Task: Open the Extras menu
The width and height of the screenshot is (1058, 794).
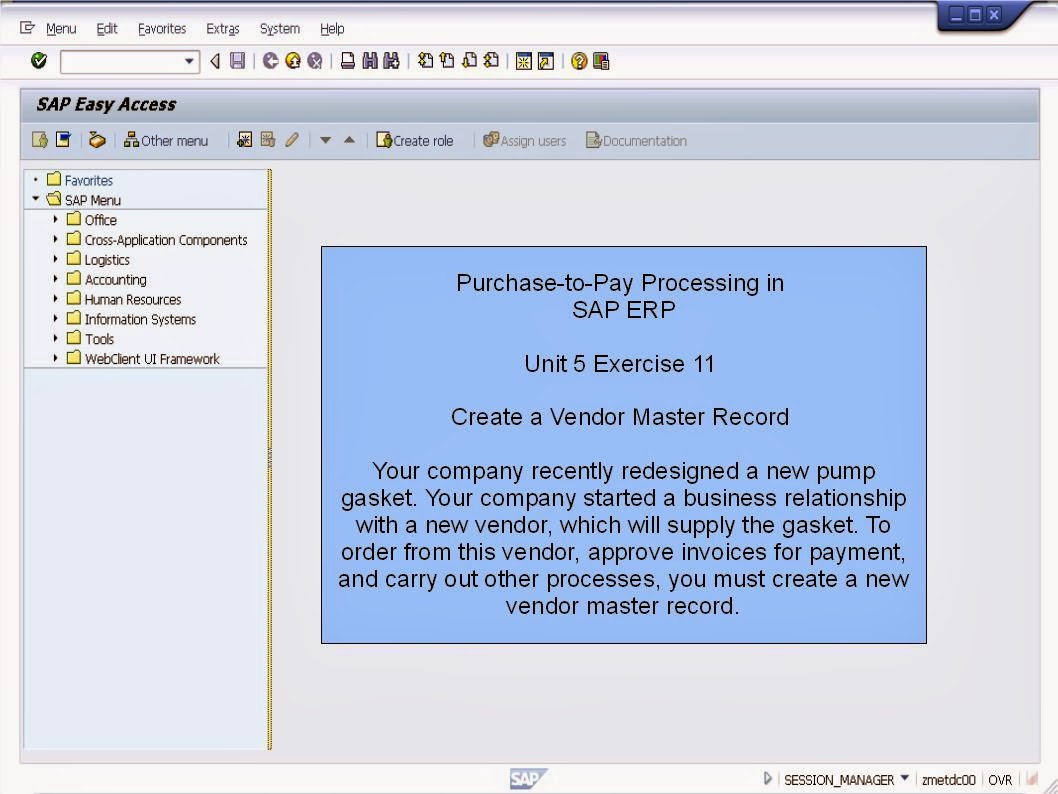Action: coord(223,28)
